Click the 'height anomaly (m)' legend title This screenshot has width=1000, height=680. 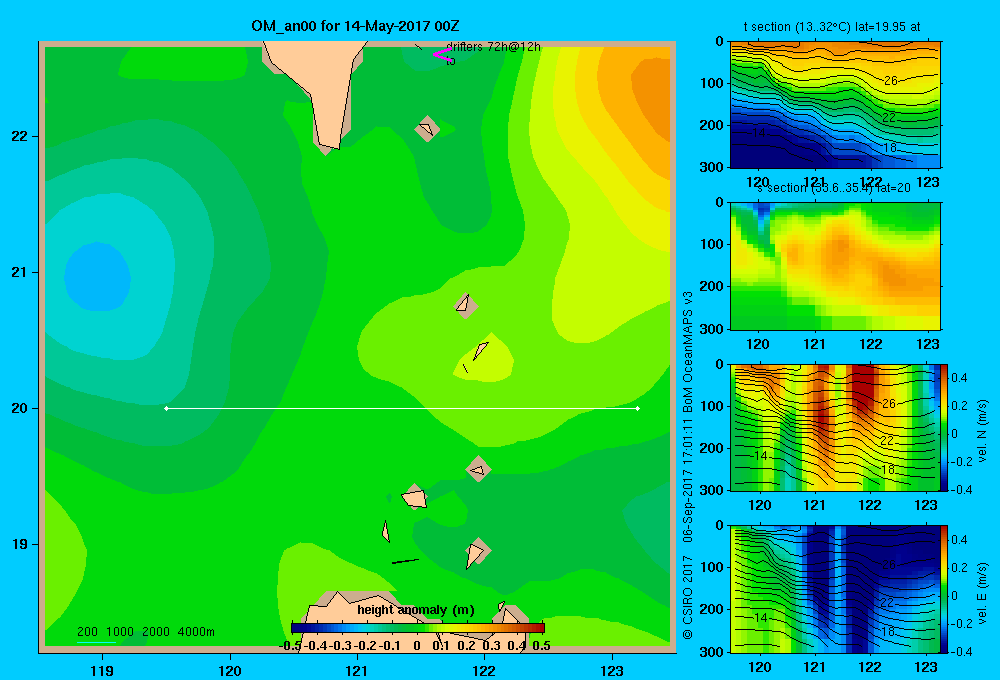click(x=416, y=610)
